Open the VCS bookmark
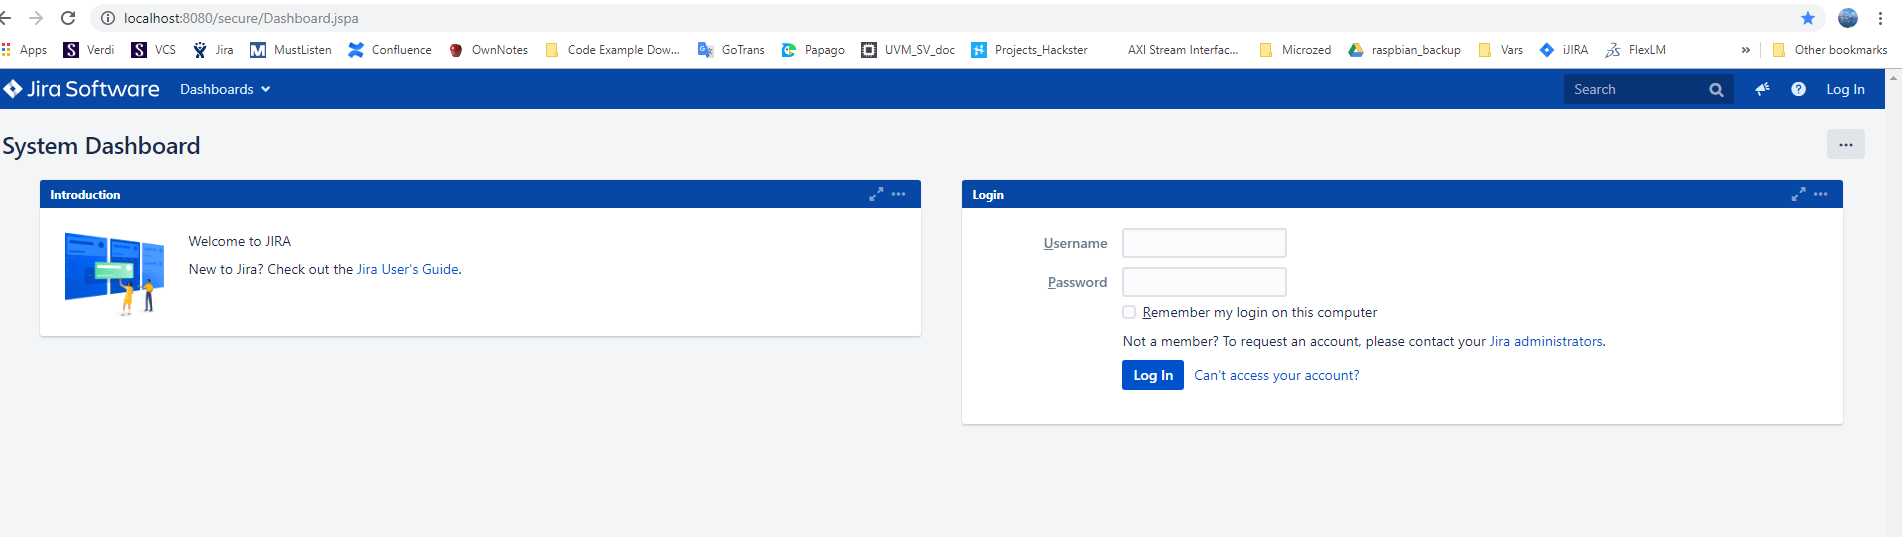Screen dimensions: 1902x537 154,50
